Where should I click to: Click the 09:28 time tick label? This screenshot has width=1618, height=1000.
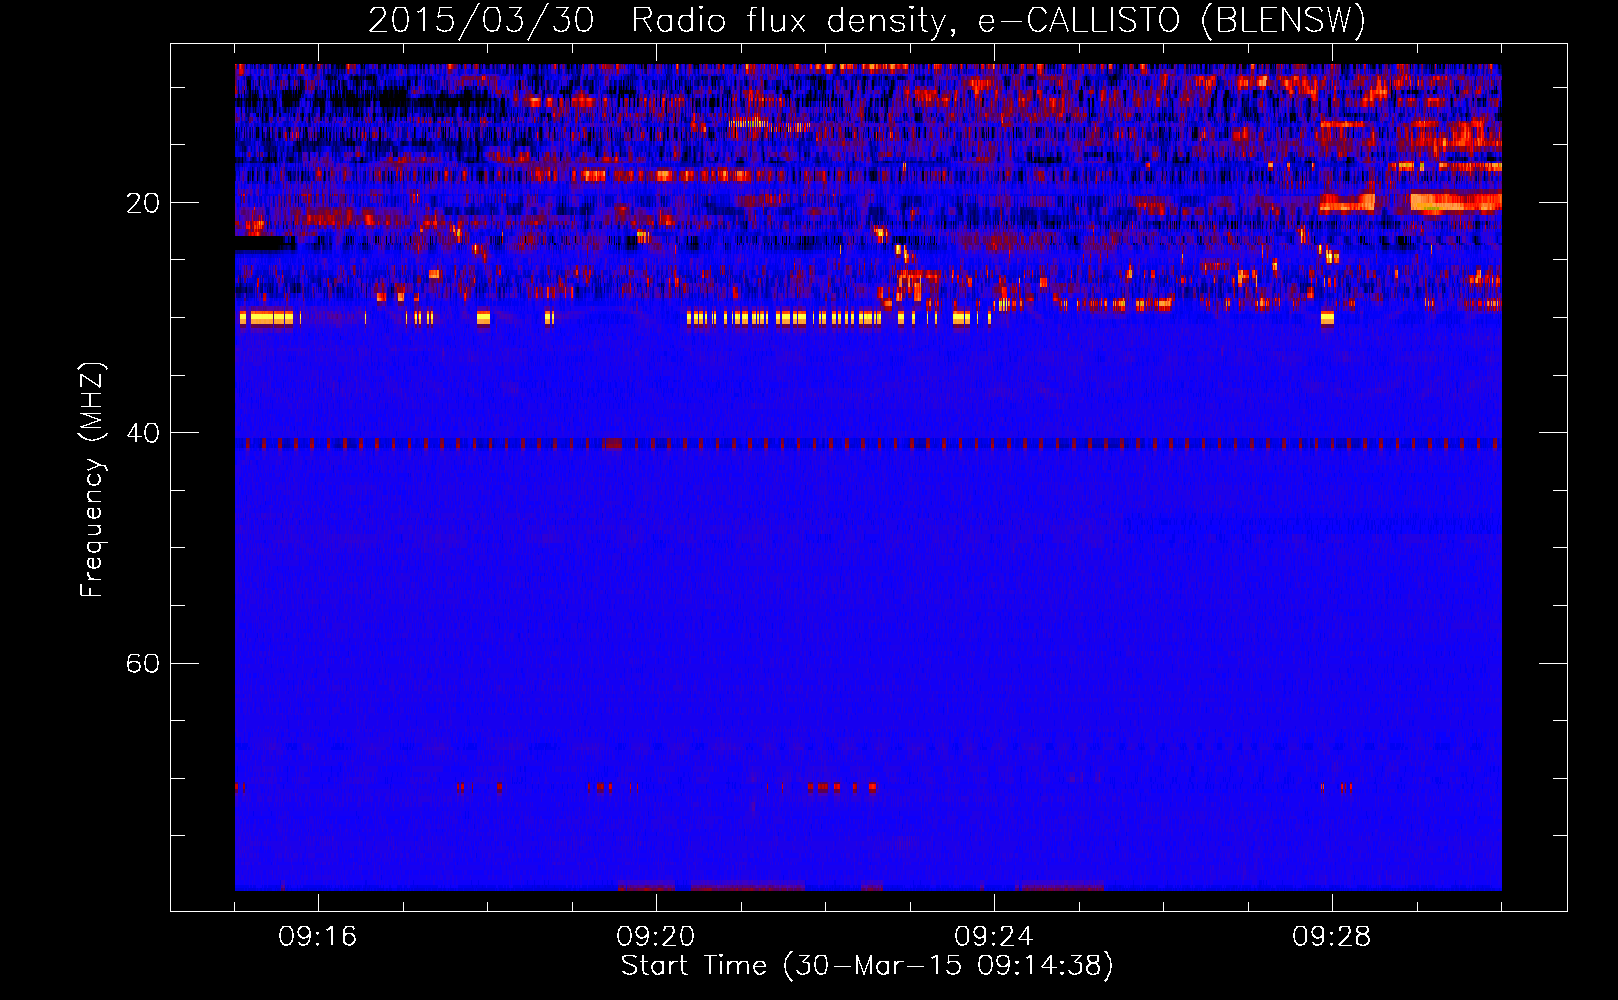(x=1332, y=937)
